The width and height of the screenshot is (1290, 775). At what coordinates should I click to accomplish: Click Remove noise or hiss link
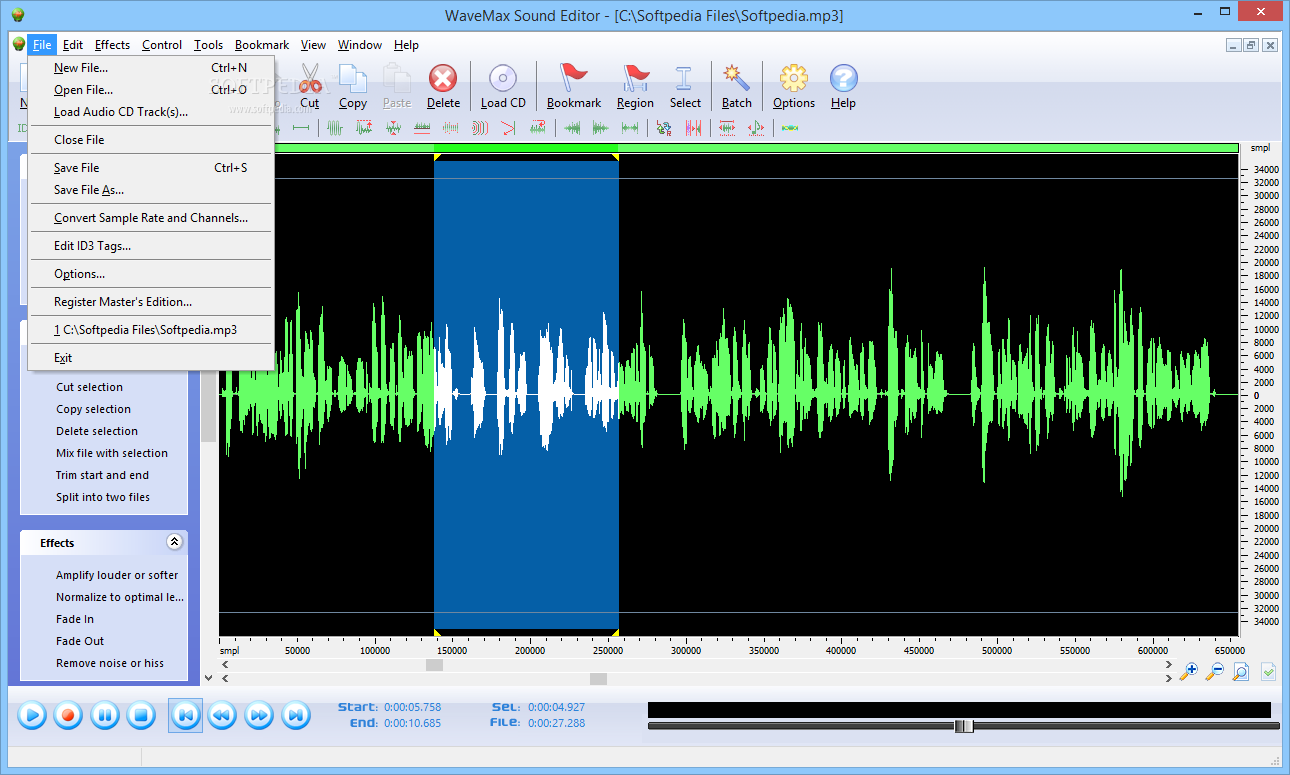pyautogui.click(x=110, y=663)
